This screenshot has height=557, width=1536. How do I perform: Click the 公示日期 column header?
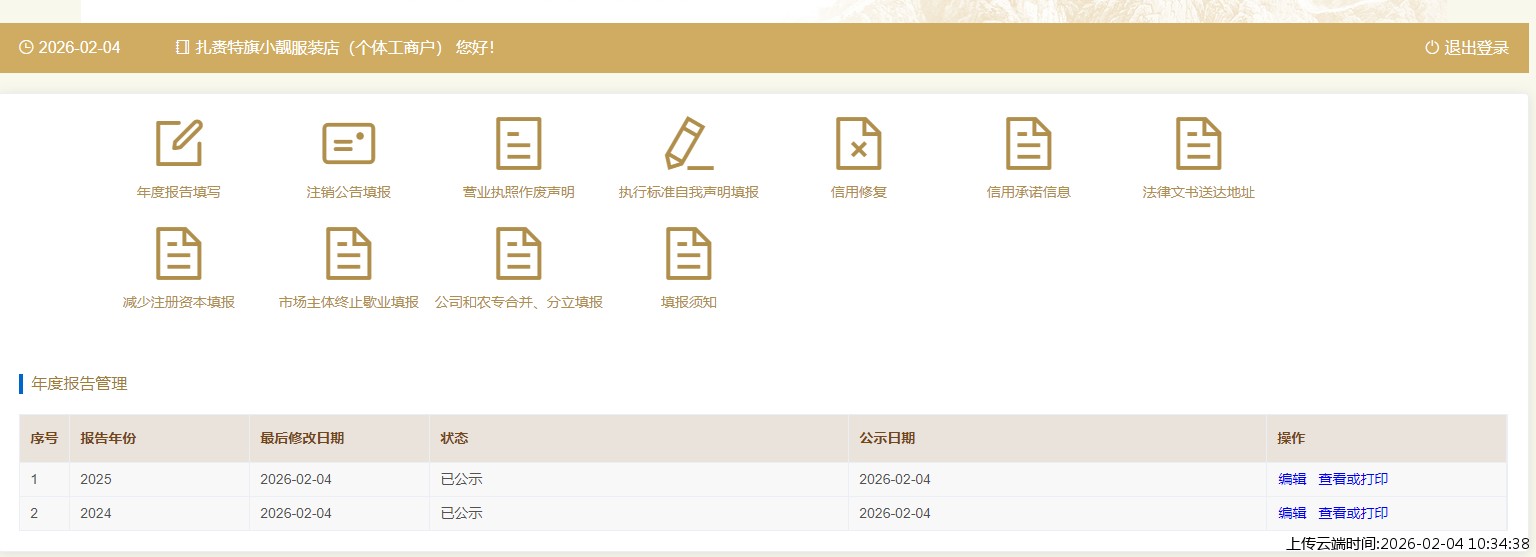(x=887, y=438)
